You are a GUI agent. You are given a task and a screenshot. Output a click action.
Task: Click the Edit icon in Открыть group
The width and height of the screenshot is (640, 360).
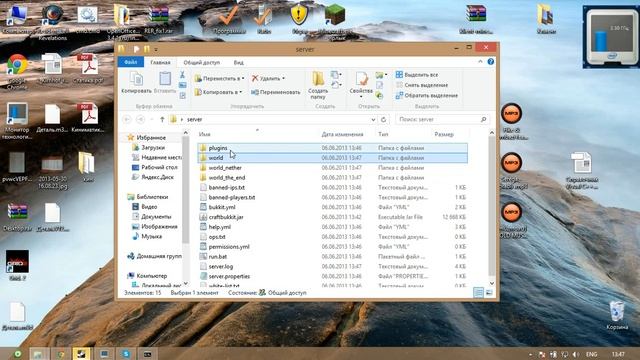point(379,85)
